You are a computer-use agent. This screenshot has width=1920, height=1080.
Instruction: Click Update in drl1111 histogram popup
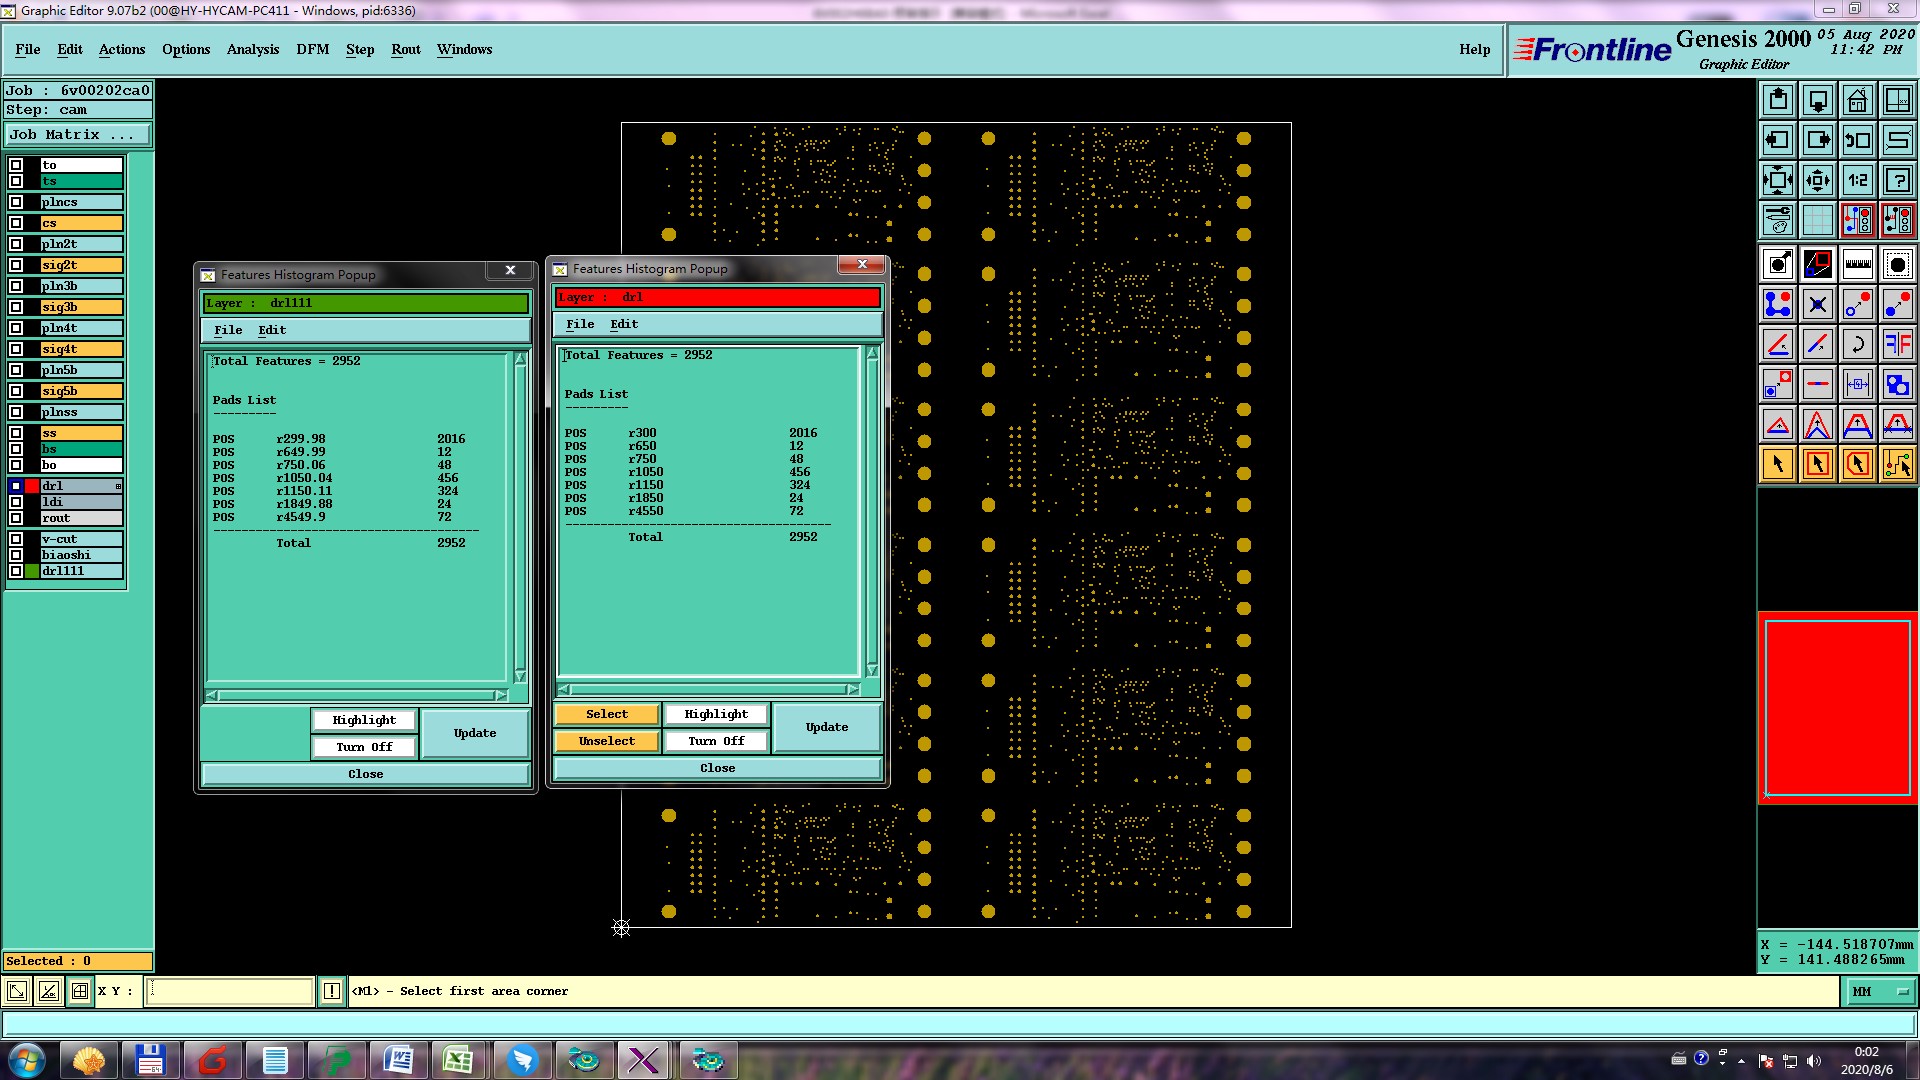(x=474, y=733)
